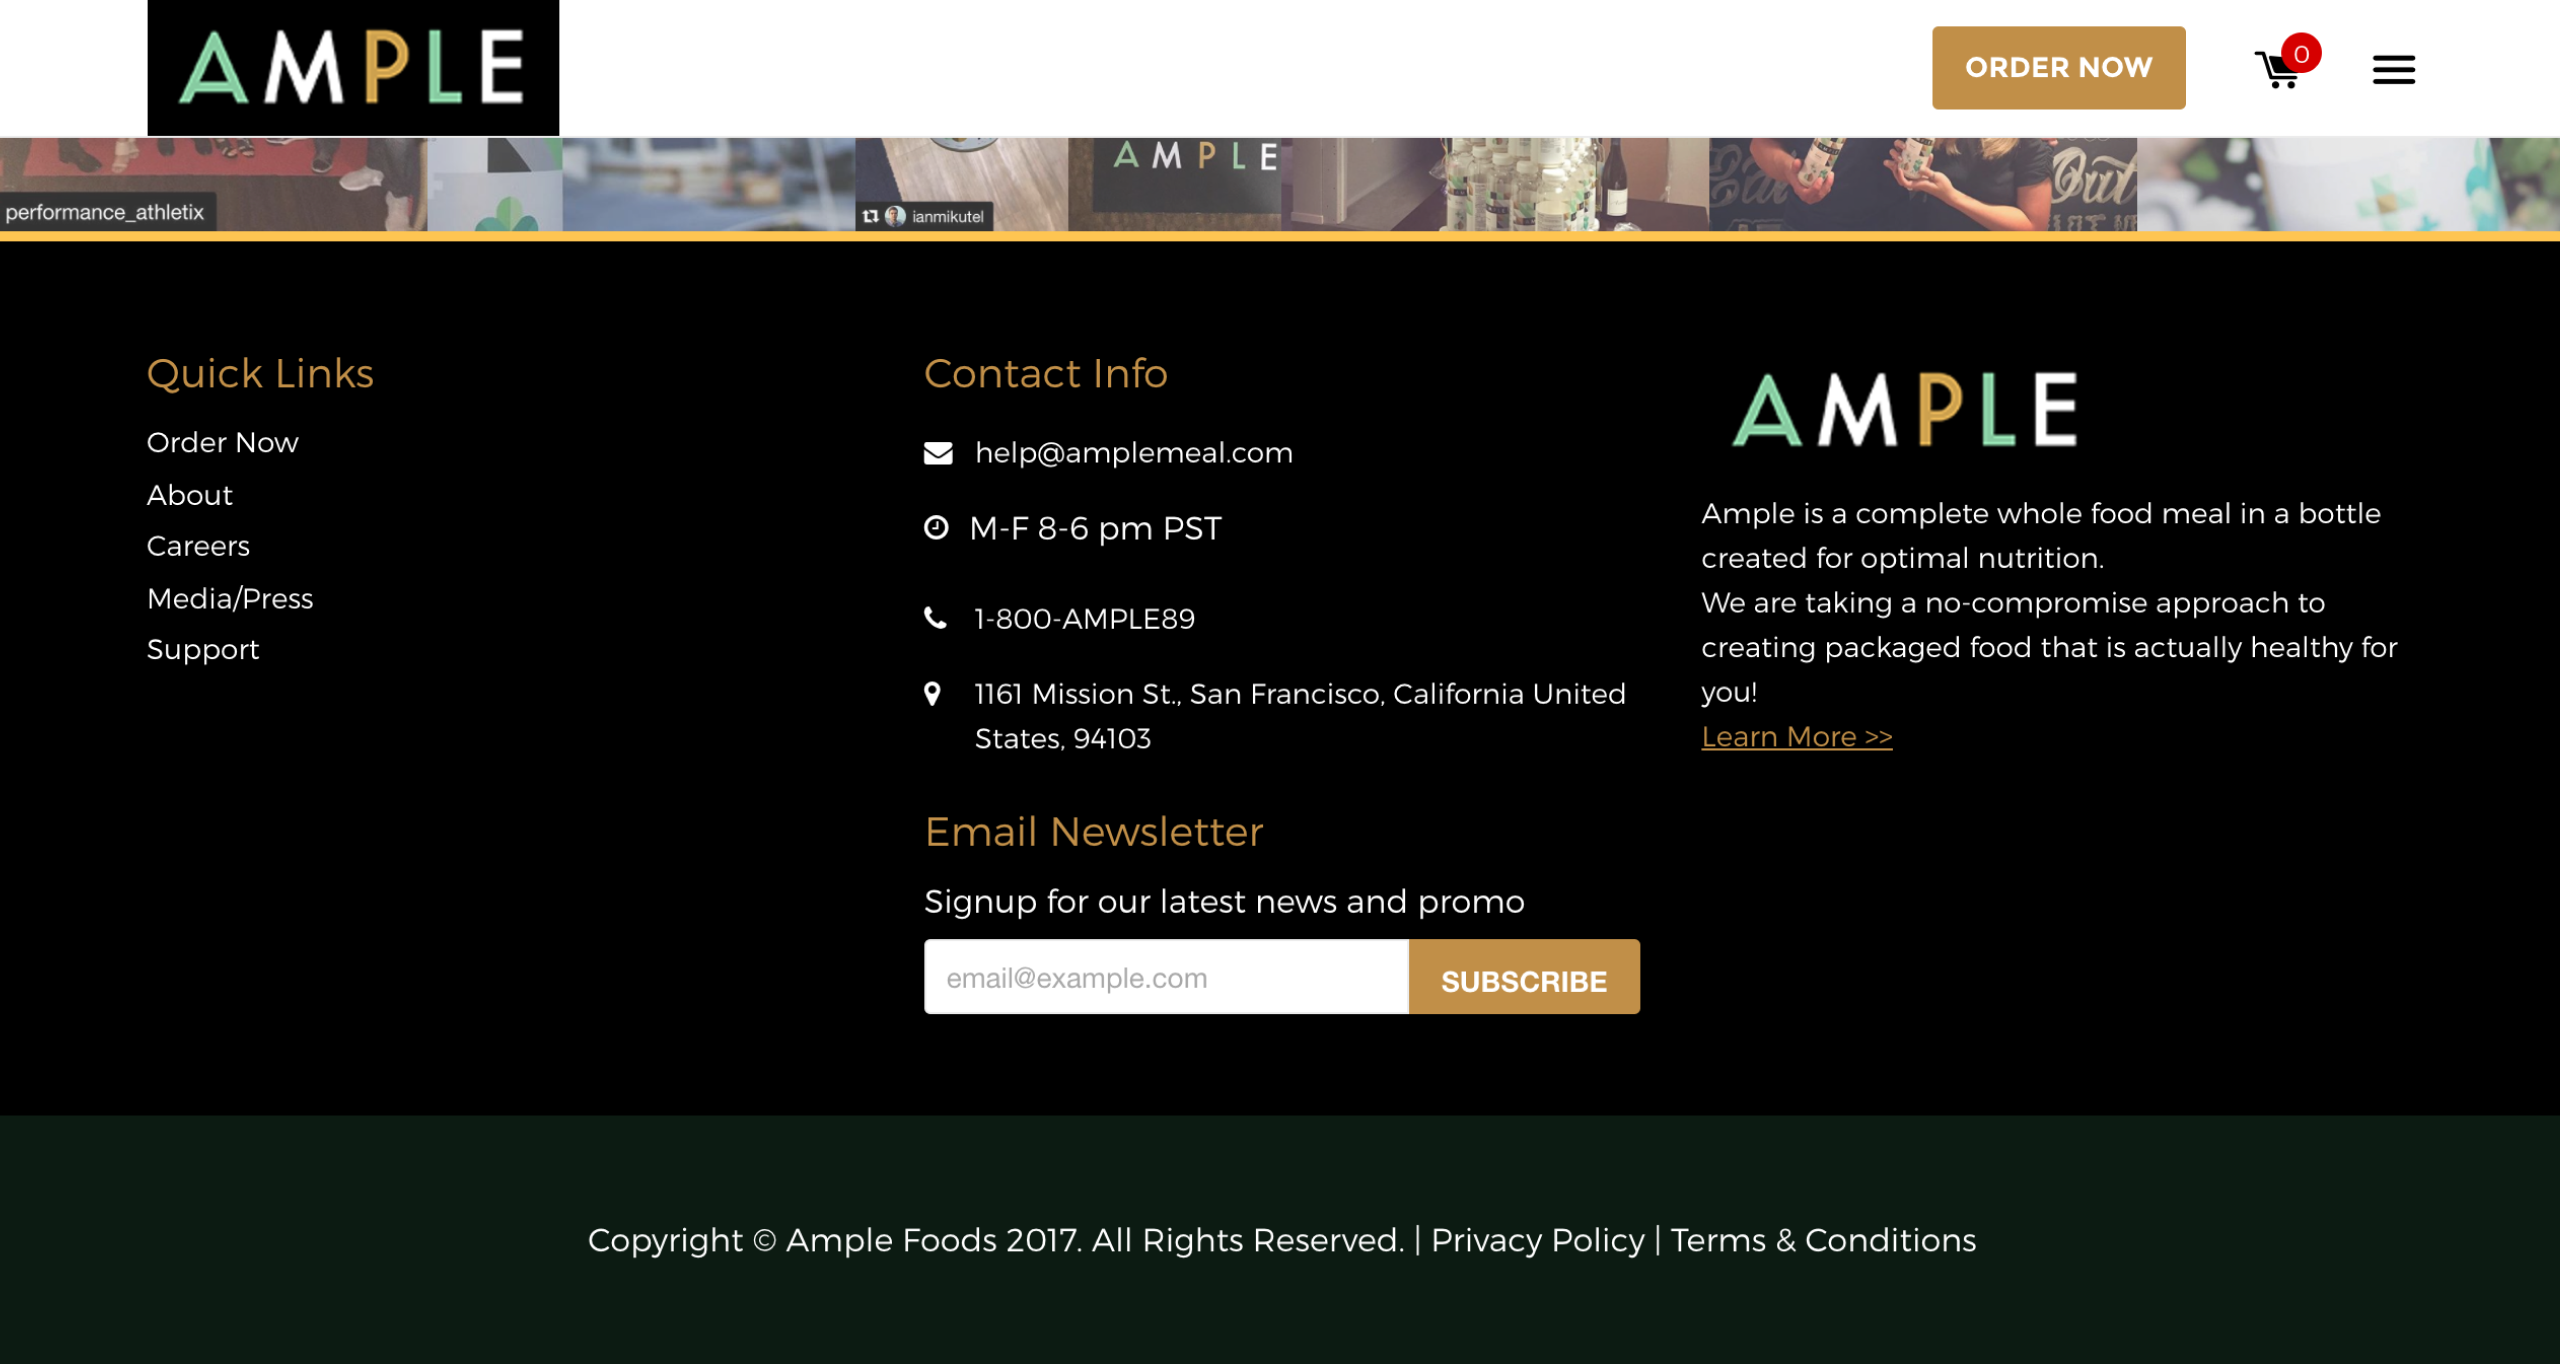Open the Support quick link
This screenshot has width=2560, height=1364.
203,649
